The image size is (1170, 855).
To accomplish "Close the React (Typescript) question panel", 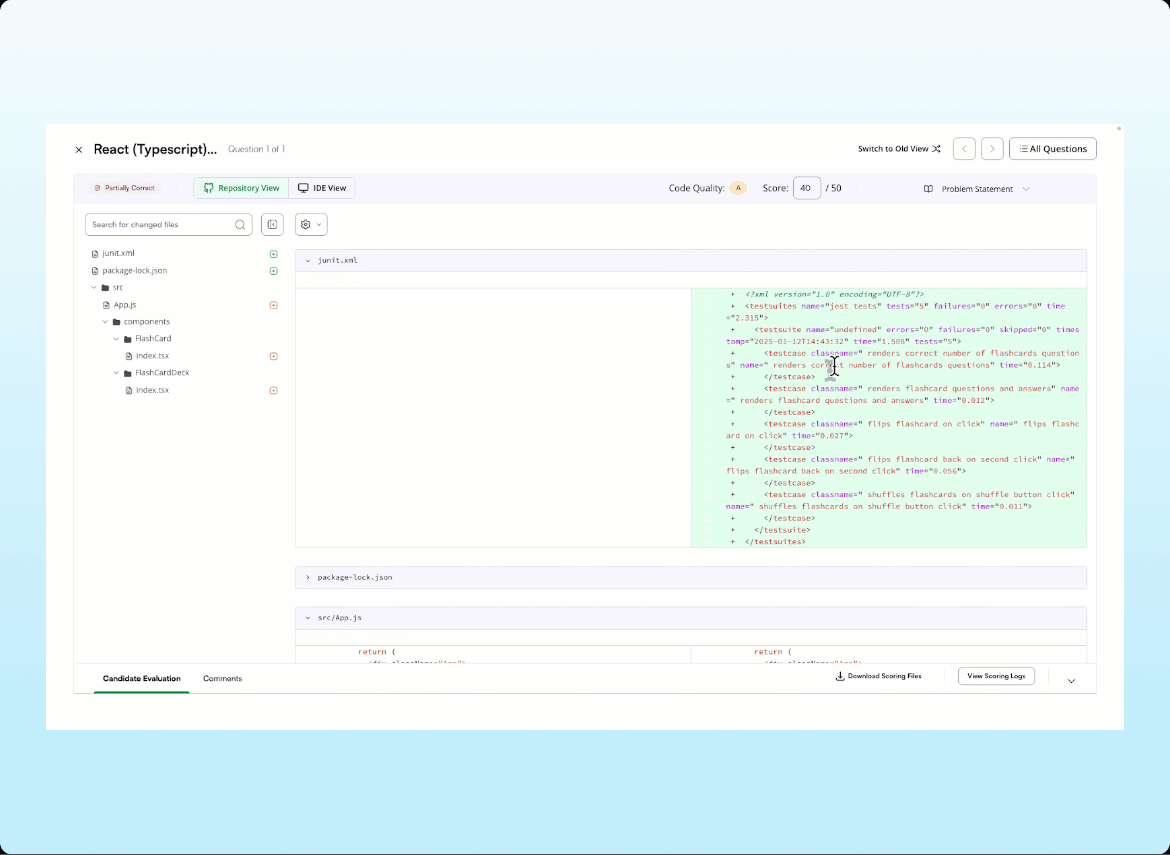I will click(78, 150).
